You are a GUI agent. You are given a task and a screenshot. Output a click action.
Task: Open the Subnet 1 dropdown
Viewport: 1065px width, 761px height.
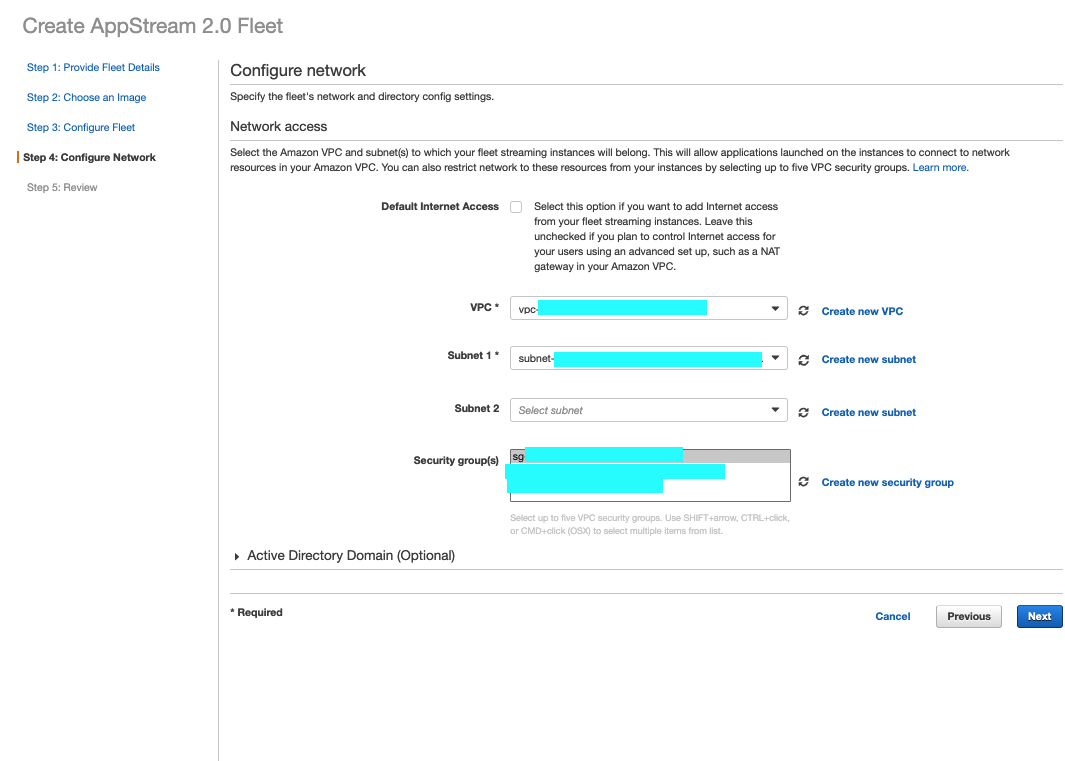pos(649,358)
